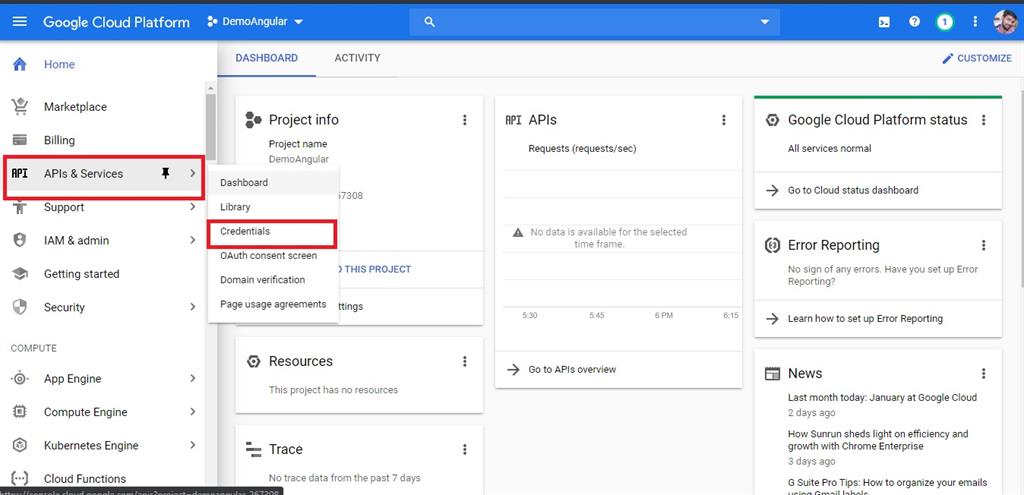This screenshot has width=1024, height=495.
Task: Open the hamburger navigation menu
Action: point(20,22)
